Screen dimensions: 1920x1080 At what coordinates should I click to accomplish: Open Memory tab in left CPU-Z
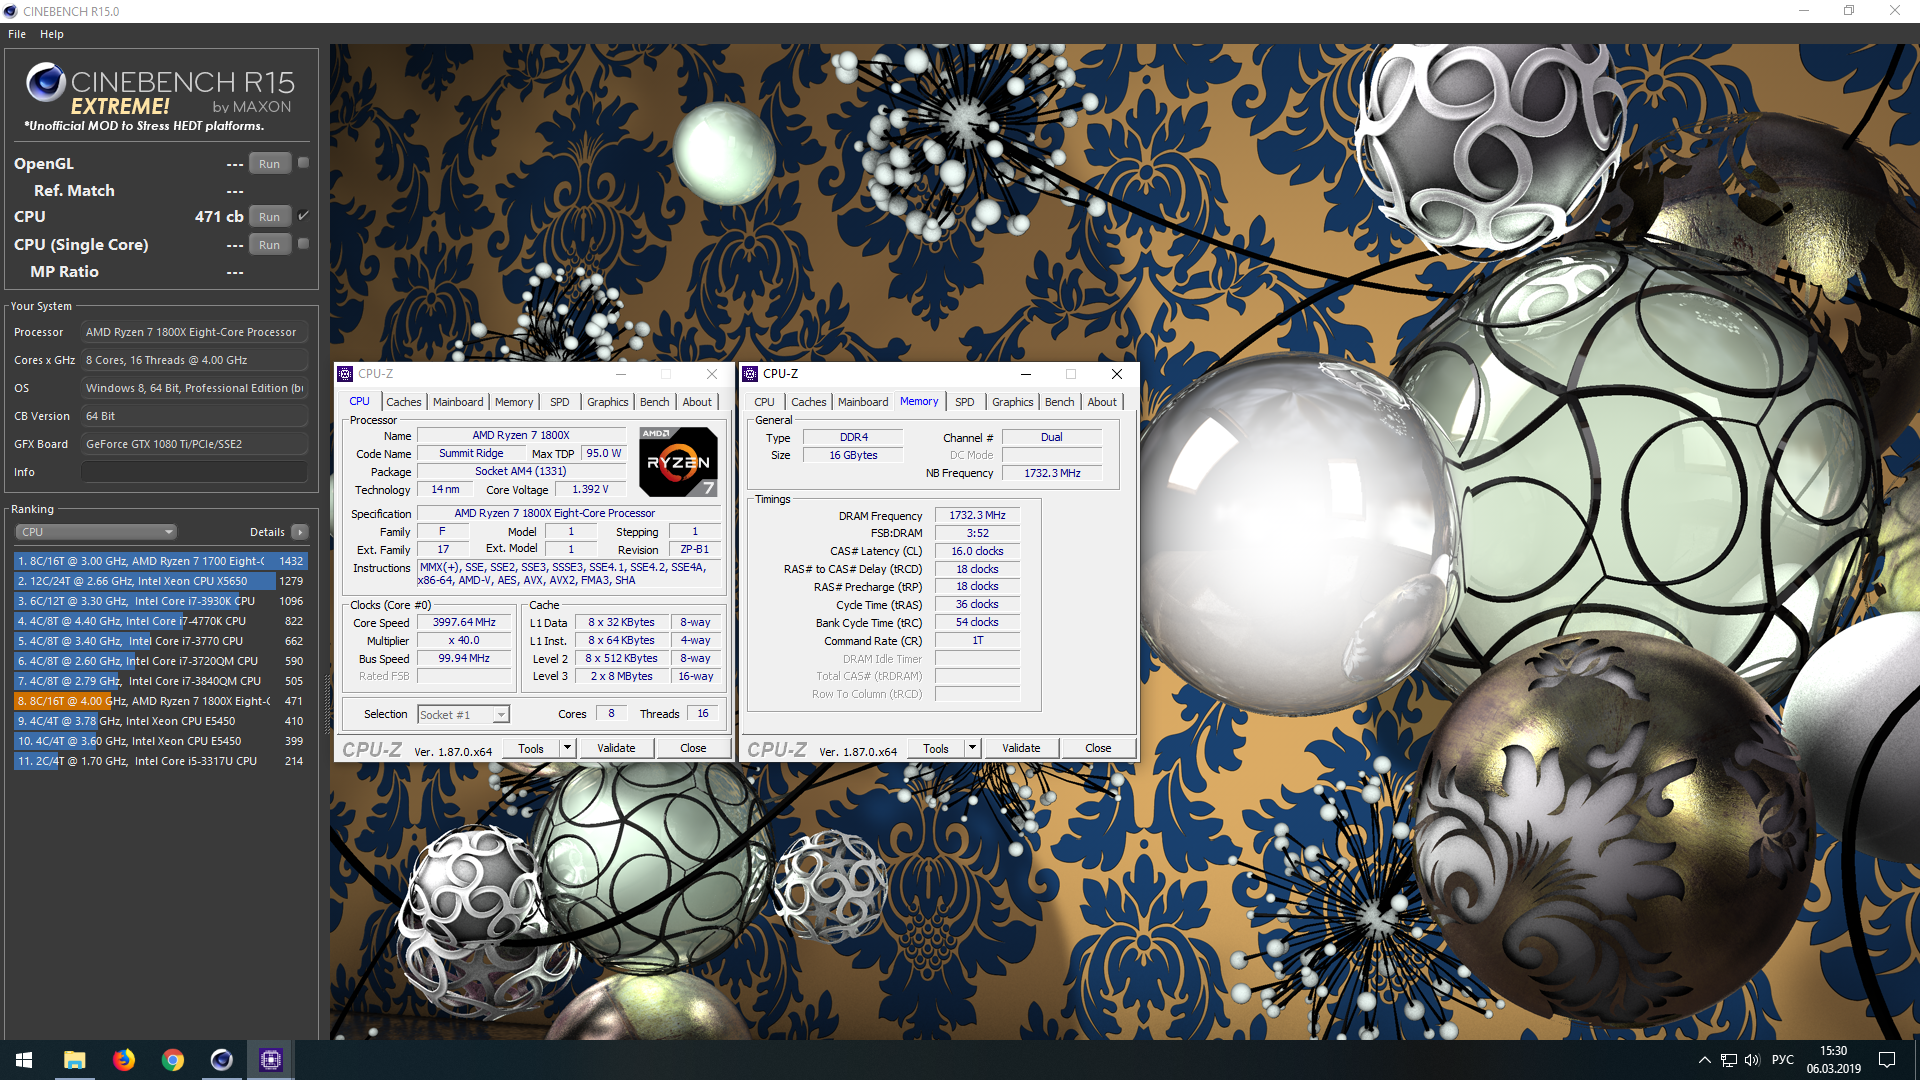[x=514, y=402]
